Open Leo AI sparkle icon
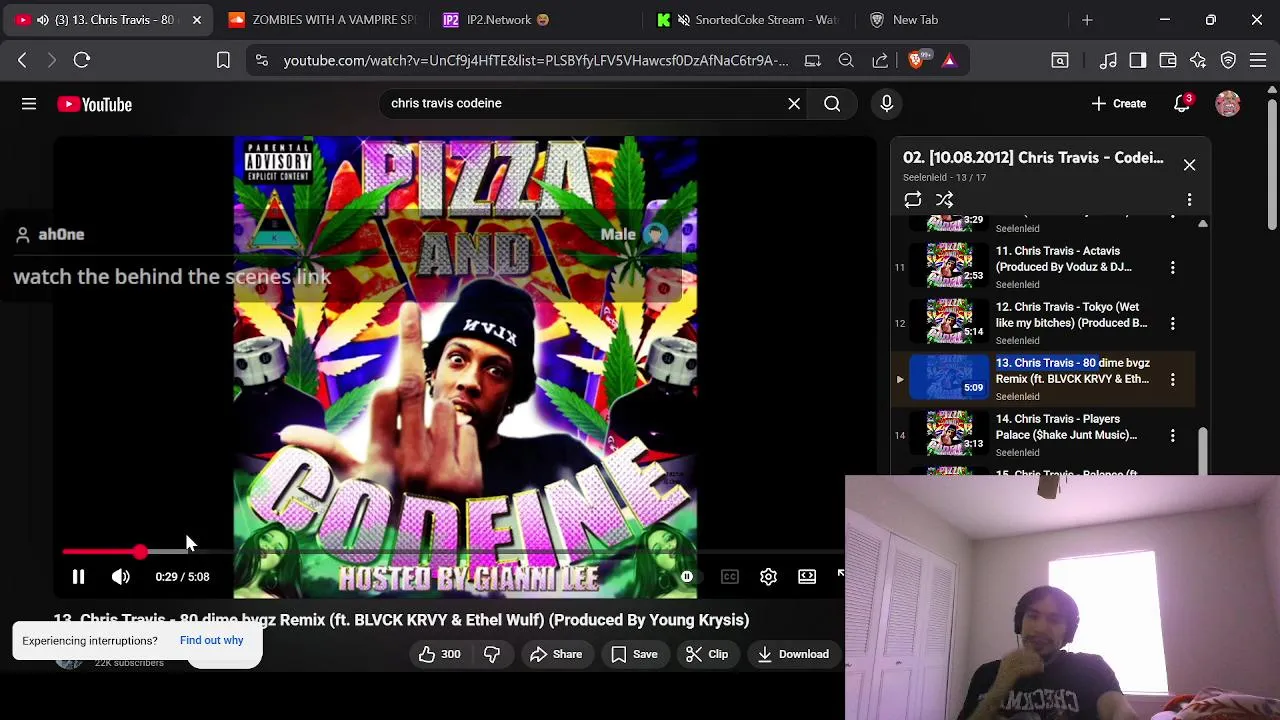The width and height of the screenshot is (1280, 720). (x=1198, y=61)
